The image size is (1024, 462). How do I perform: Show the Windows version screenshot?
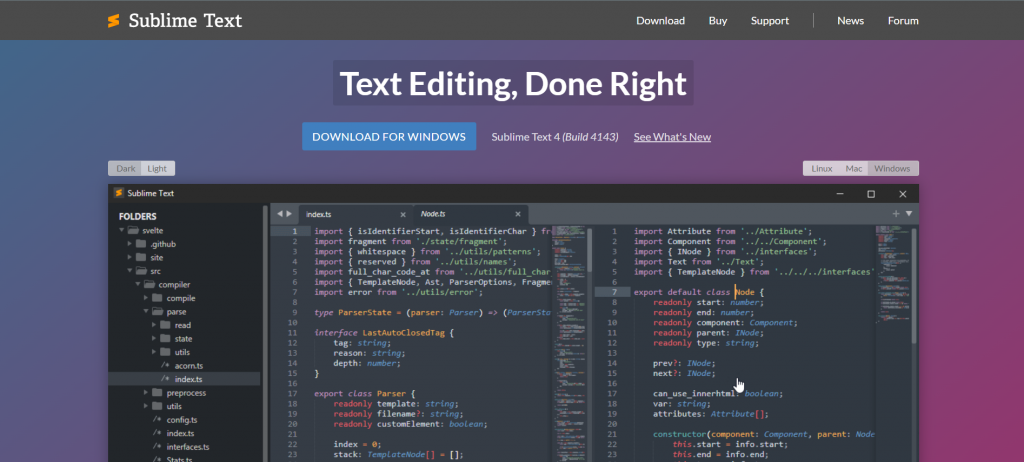(x=893, y=169)
